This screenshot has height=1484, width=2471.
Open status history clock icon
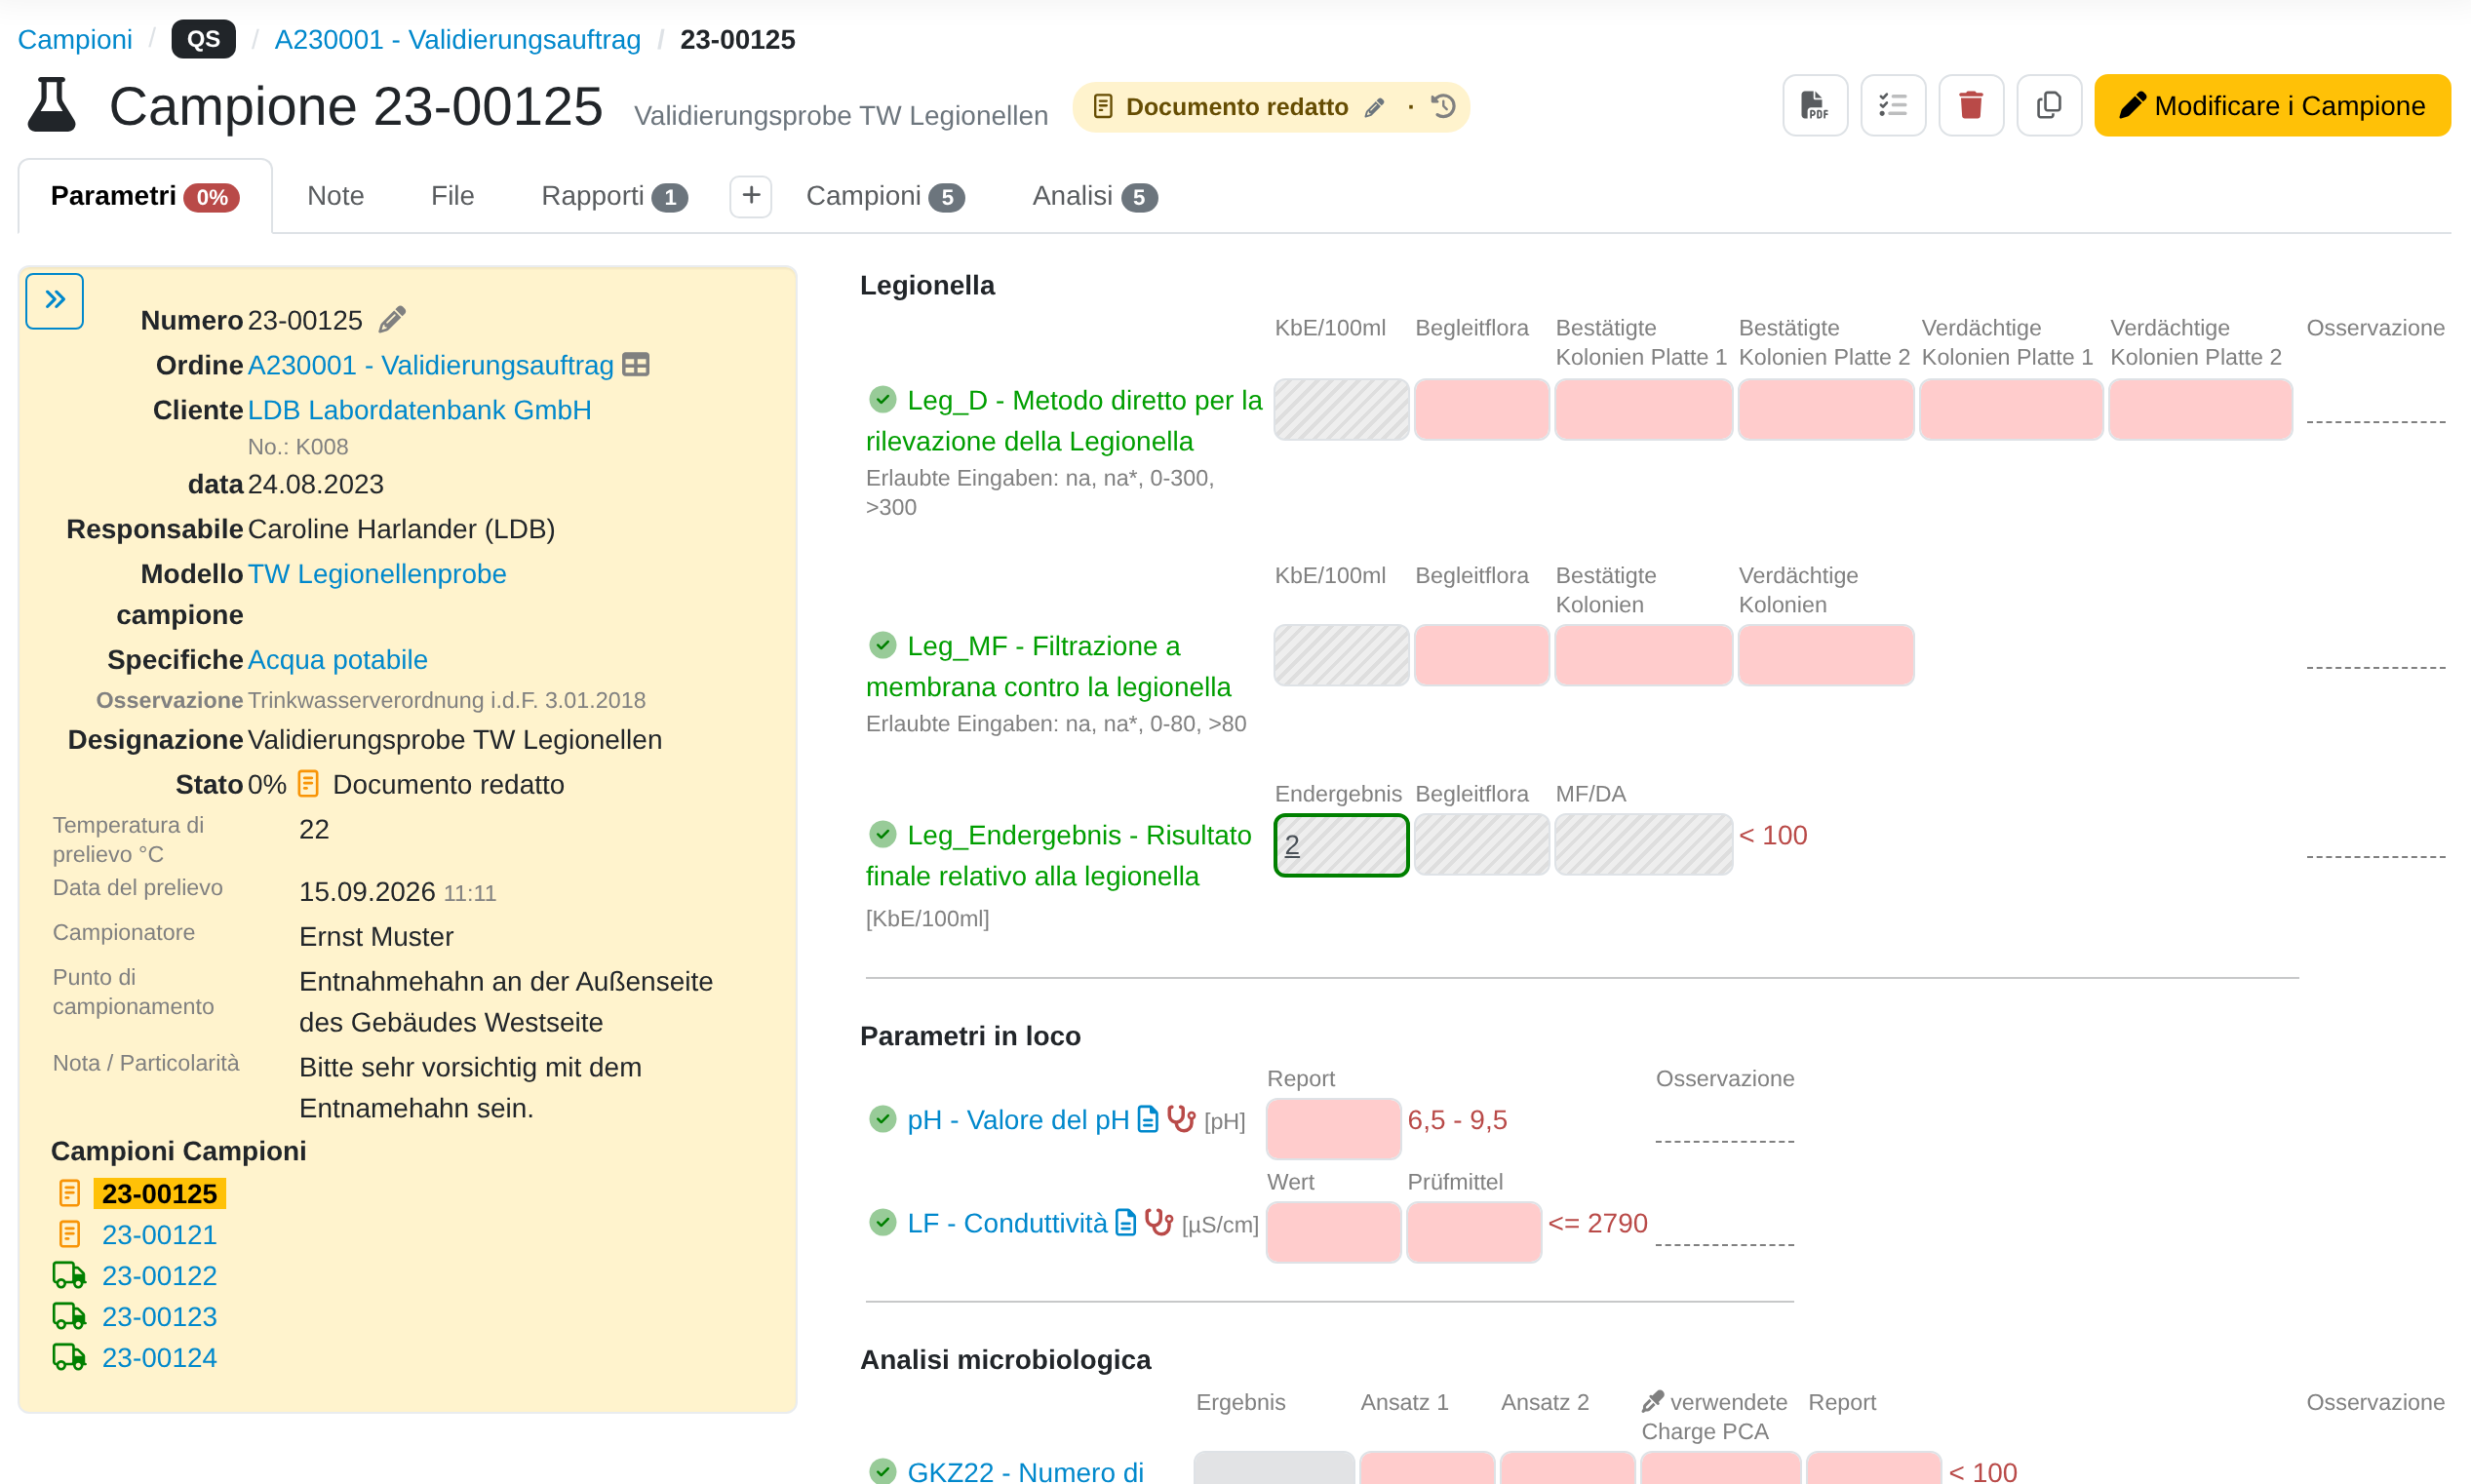tap(1442, 106)
